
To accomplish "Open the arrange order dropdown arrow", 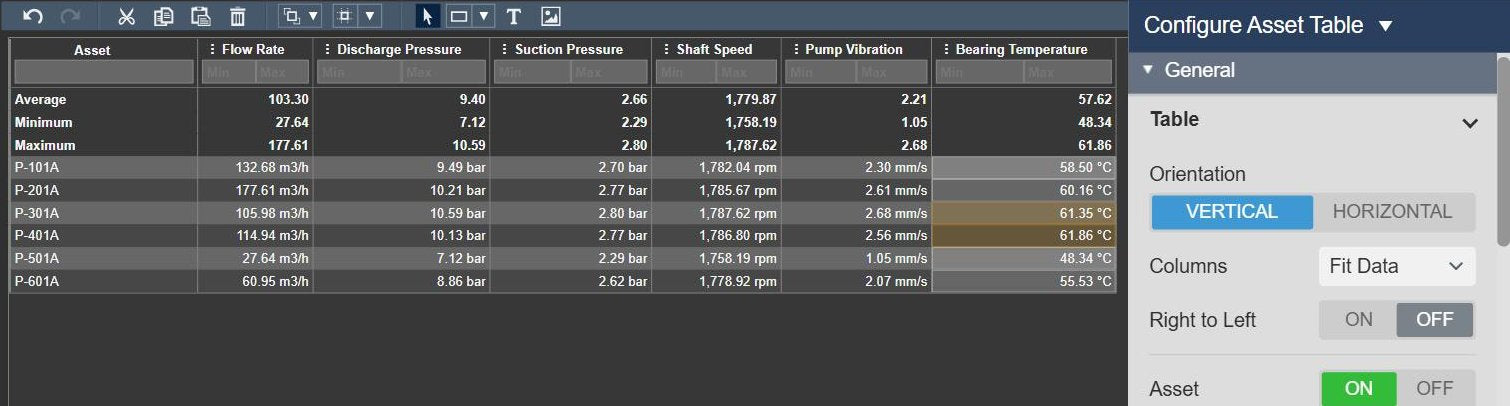I will coord(313,16).
